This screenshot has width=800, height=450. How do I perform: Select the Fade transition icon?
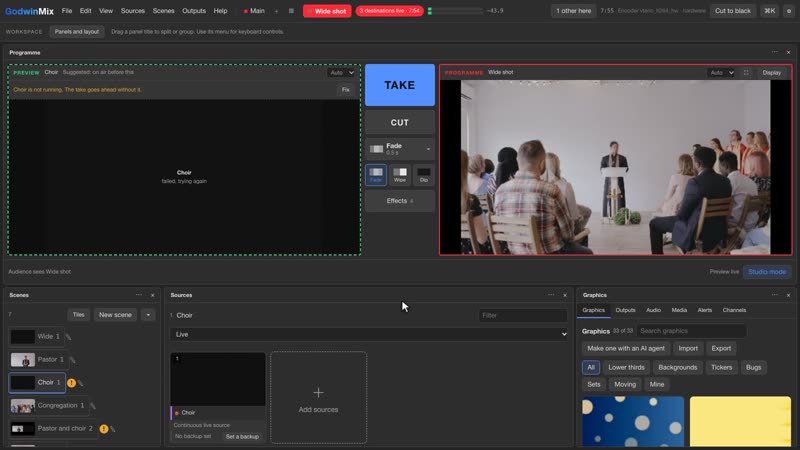[x=376, y=175]
